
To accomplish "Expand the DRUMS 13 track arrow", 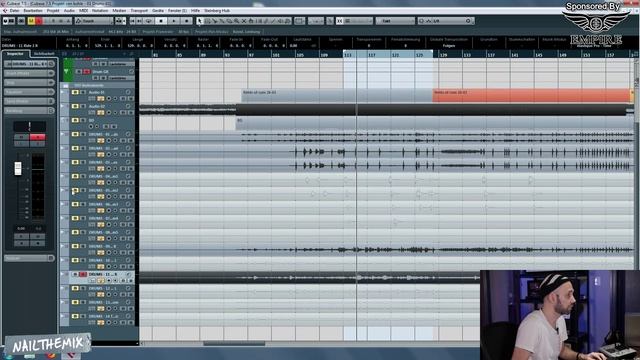I will [x=62, y=302].
